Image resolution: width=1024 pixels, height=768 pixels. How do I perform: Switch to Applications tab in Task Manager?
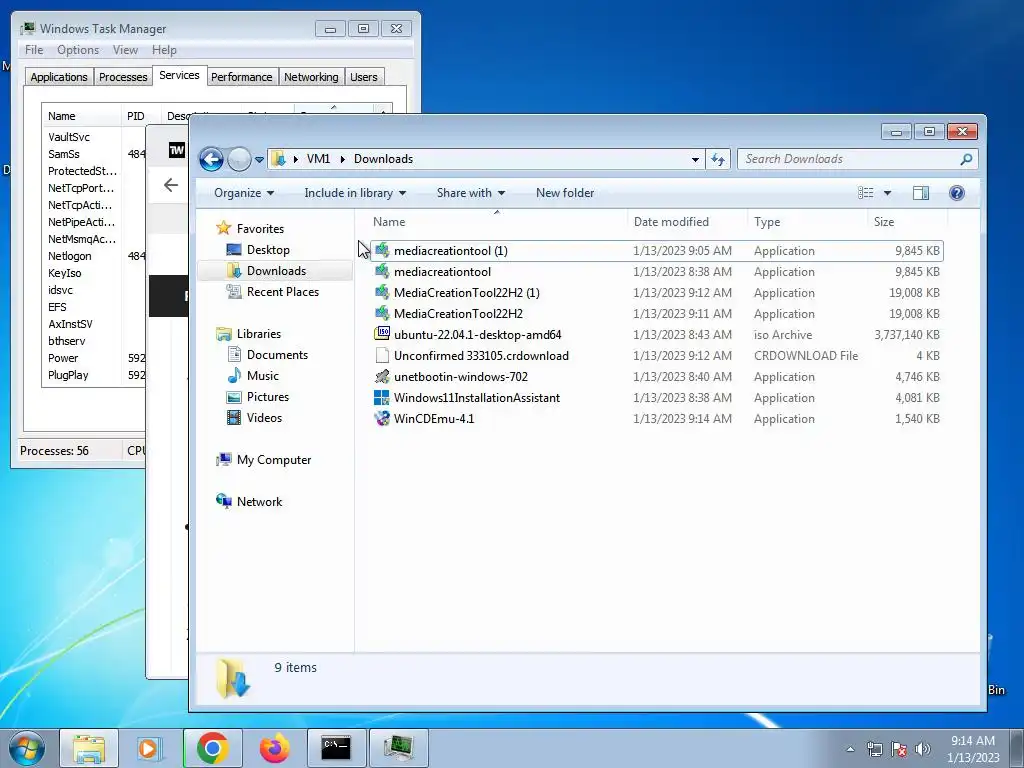(x=59, y=77)
